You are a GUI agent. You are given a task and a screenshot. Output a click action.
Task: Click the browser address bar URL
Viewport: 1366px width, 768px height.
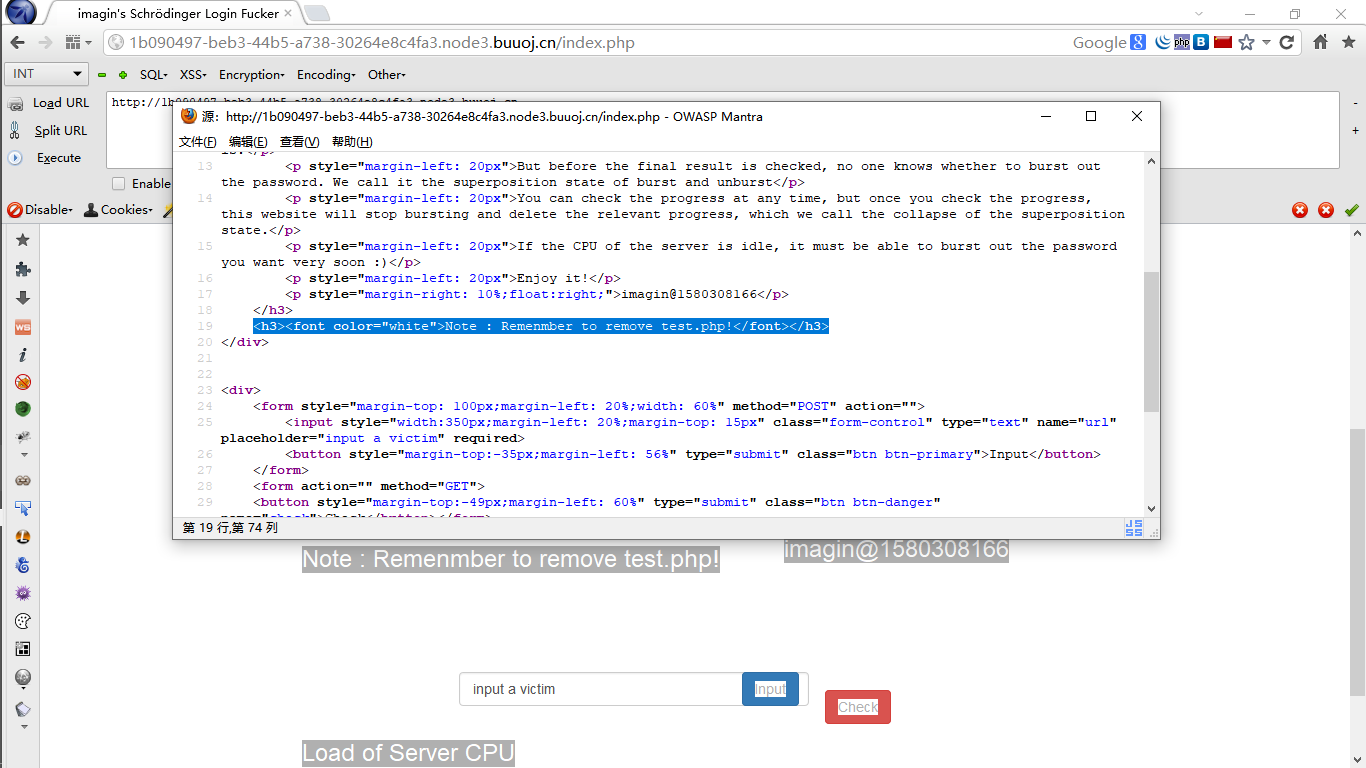(382, 42)
